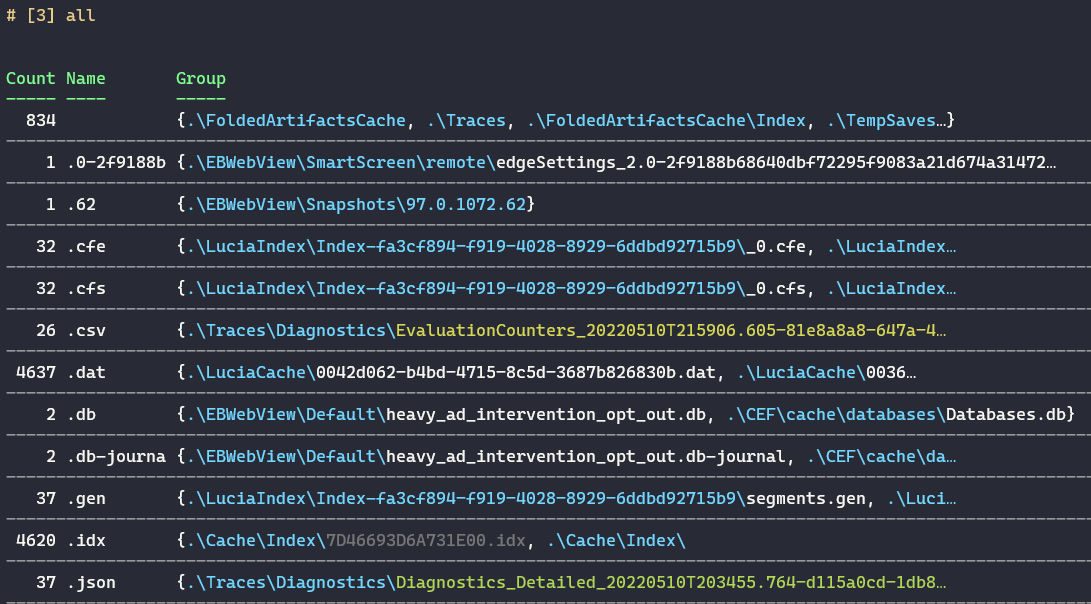Viewport: 1091px width, 604px height.
Task: Click the Name column header
Action: point(84,78)
